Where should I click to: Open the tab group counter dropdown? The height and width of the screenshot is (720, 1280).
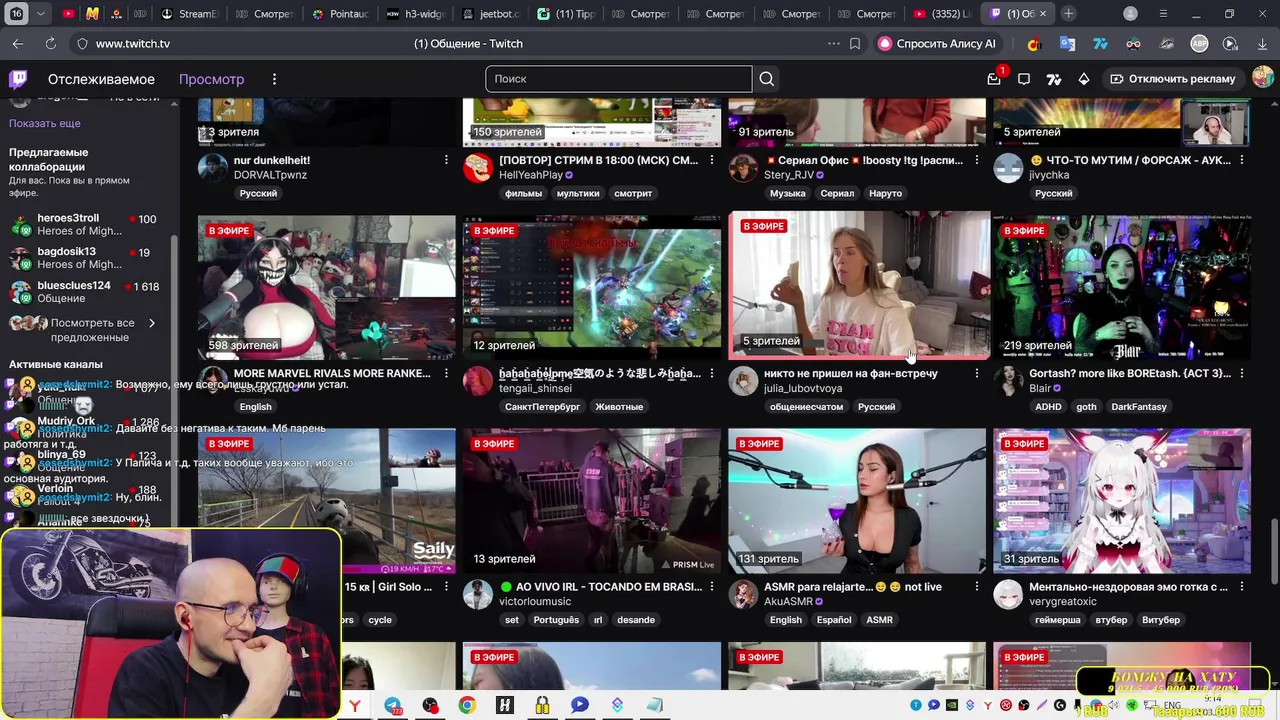pyautogui.click(x=40, y=14)
